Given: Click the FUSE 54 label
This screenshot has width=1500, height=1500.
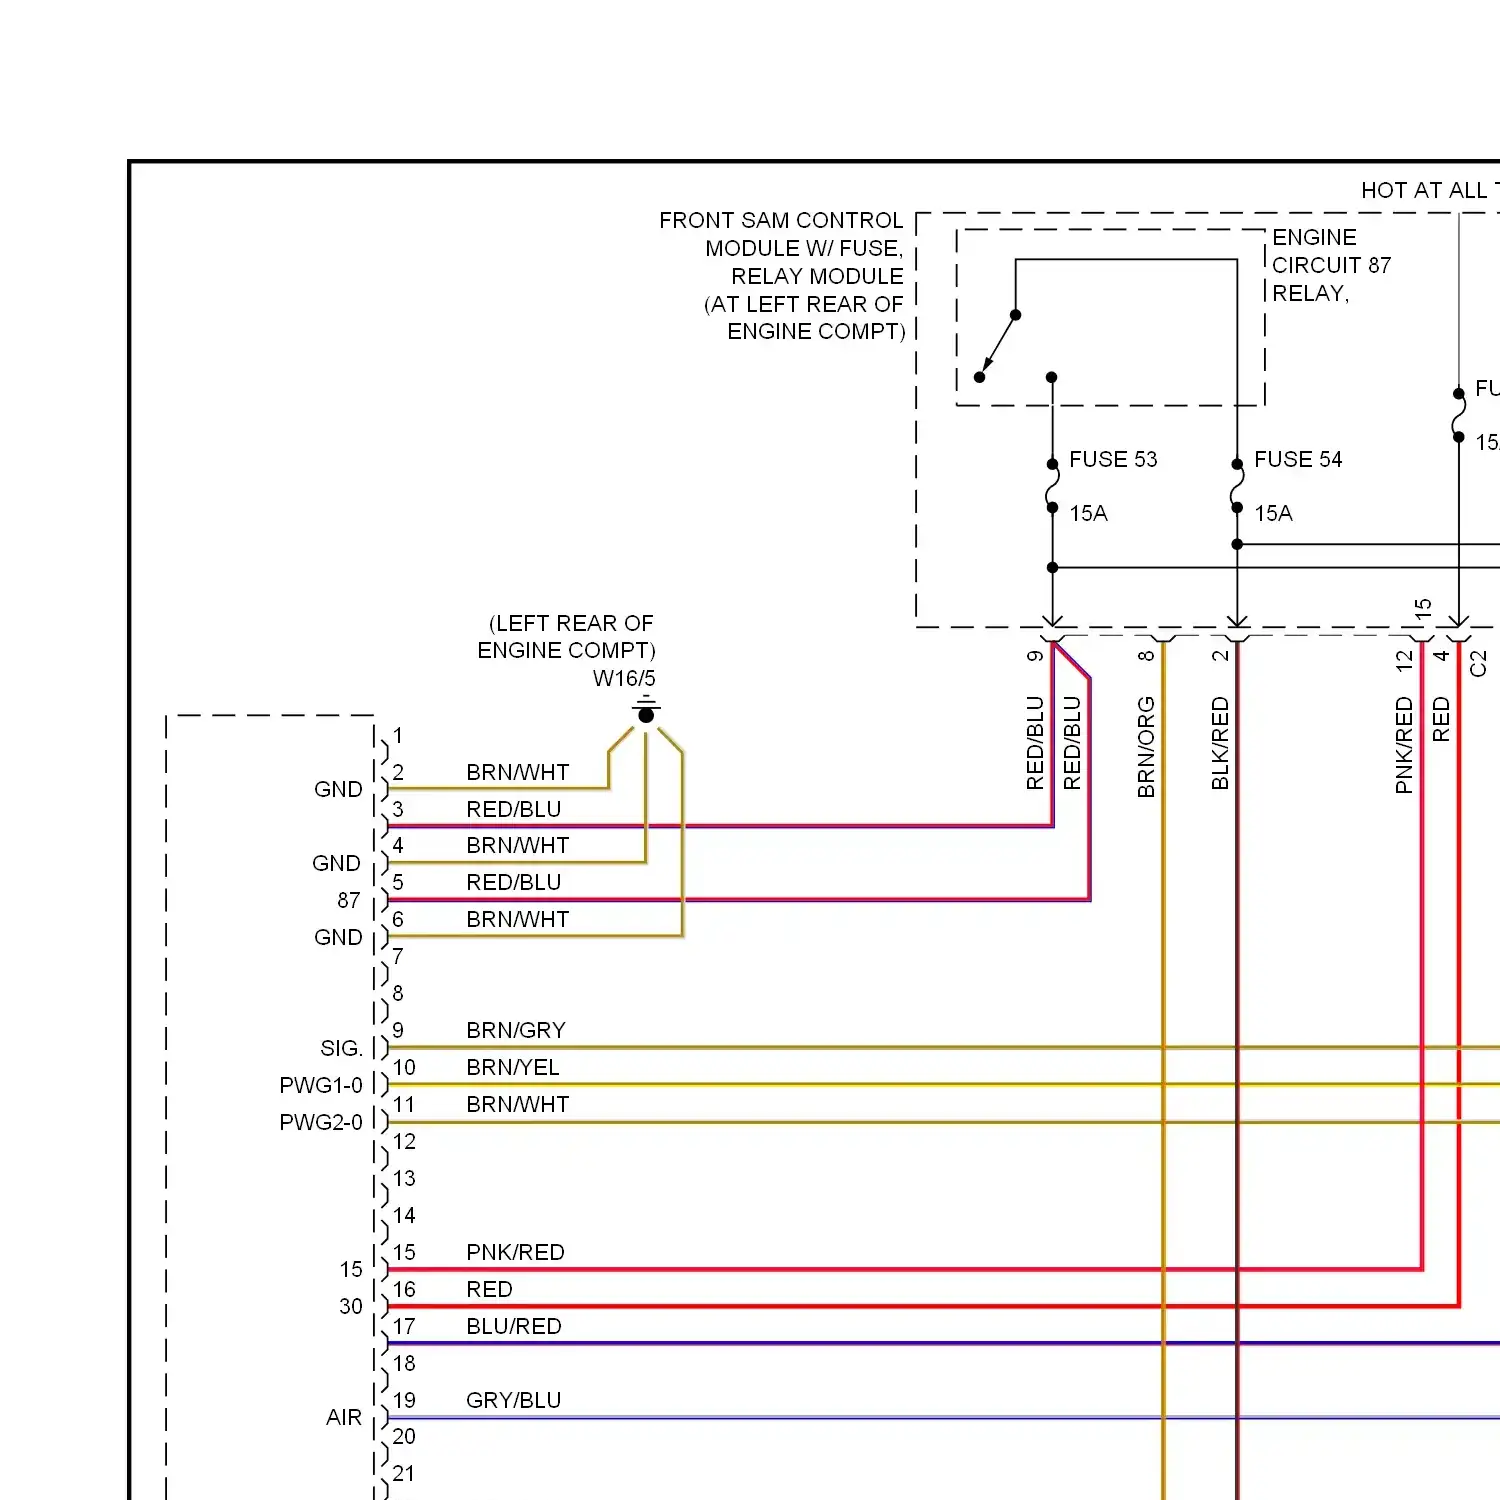Looking at the screenshot, I should pyautogui.click(x=1298, y=459).
